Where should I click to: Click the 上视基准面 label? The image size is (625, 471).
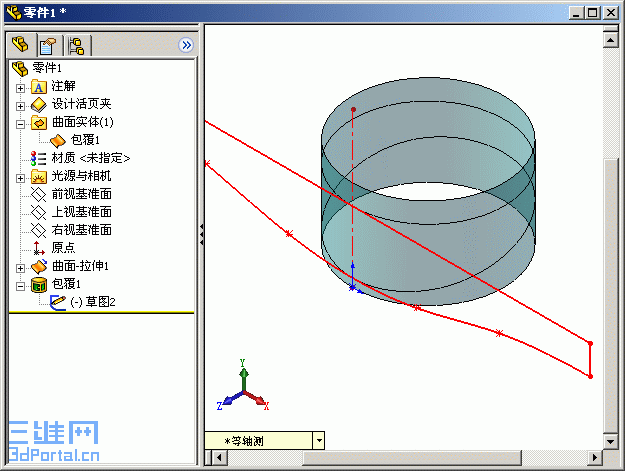[x=82, y=212]
